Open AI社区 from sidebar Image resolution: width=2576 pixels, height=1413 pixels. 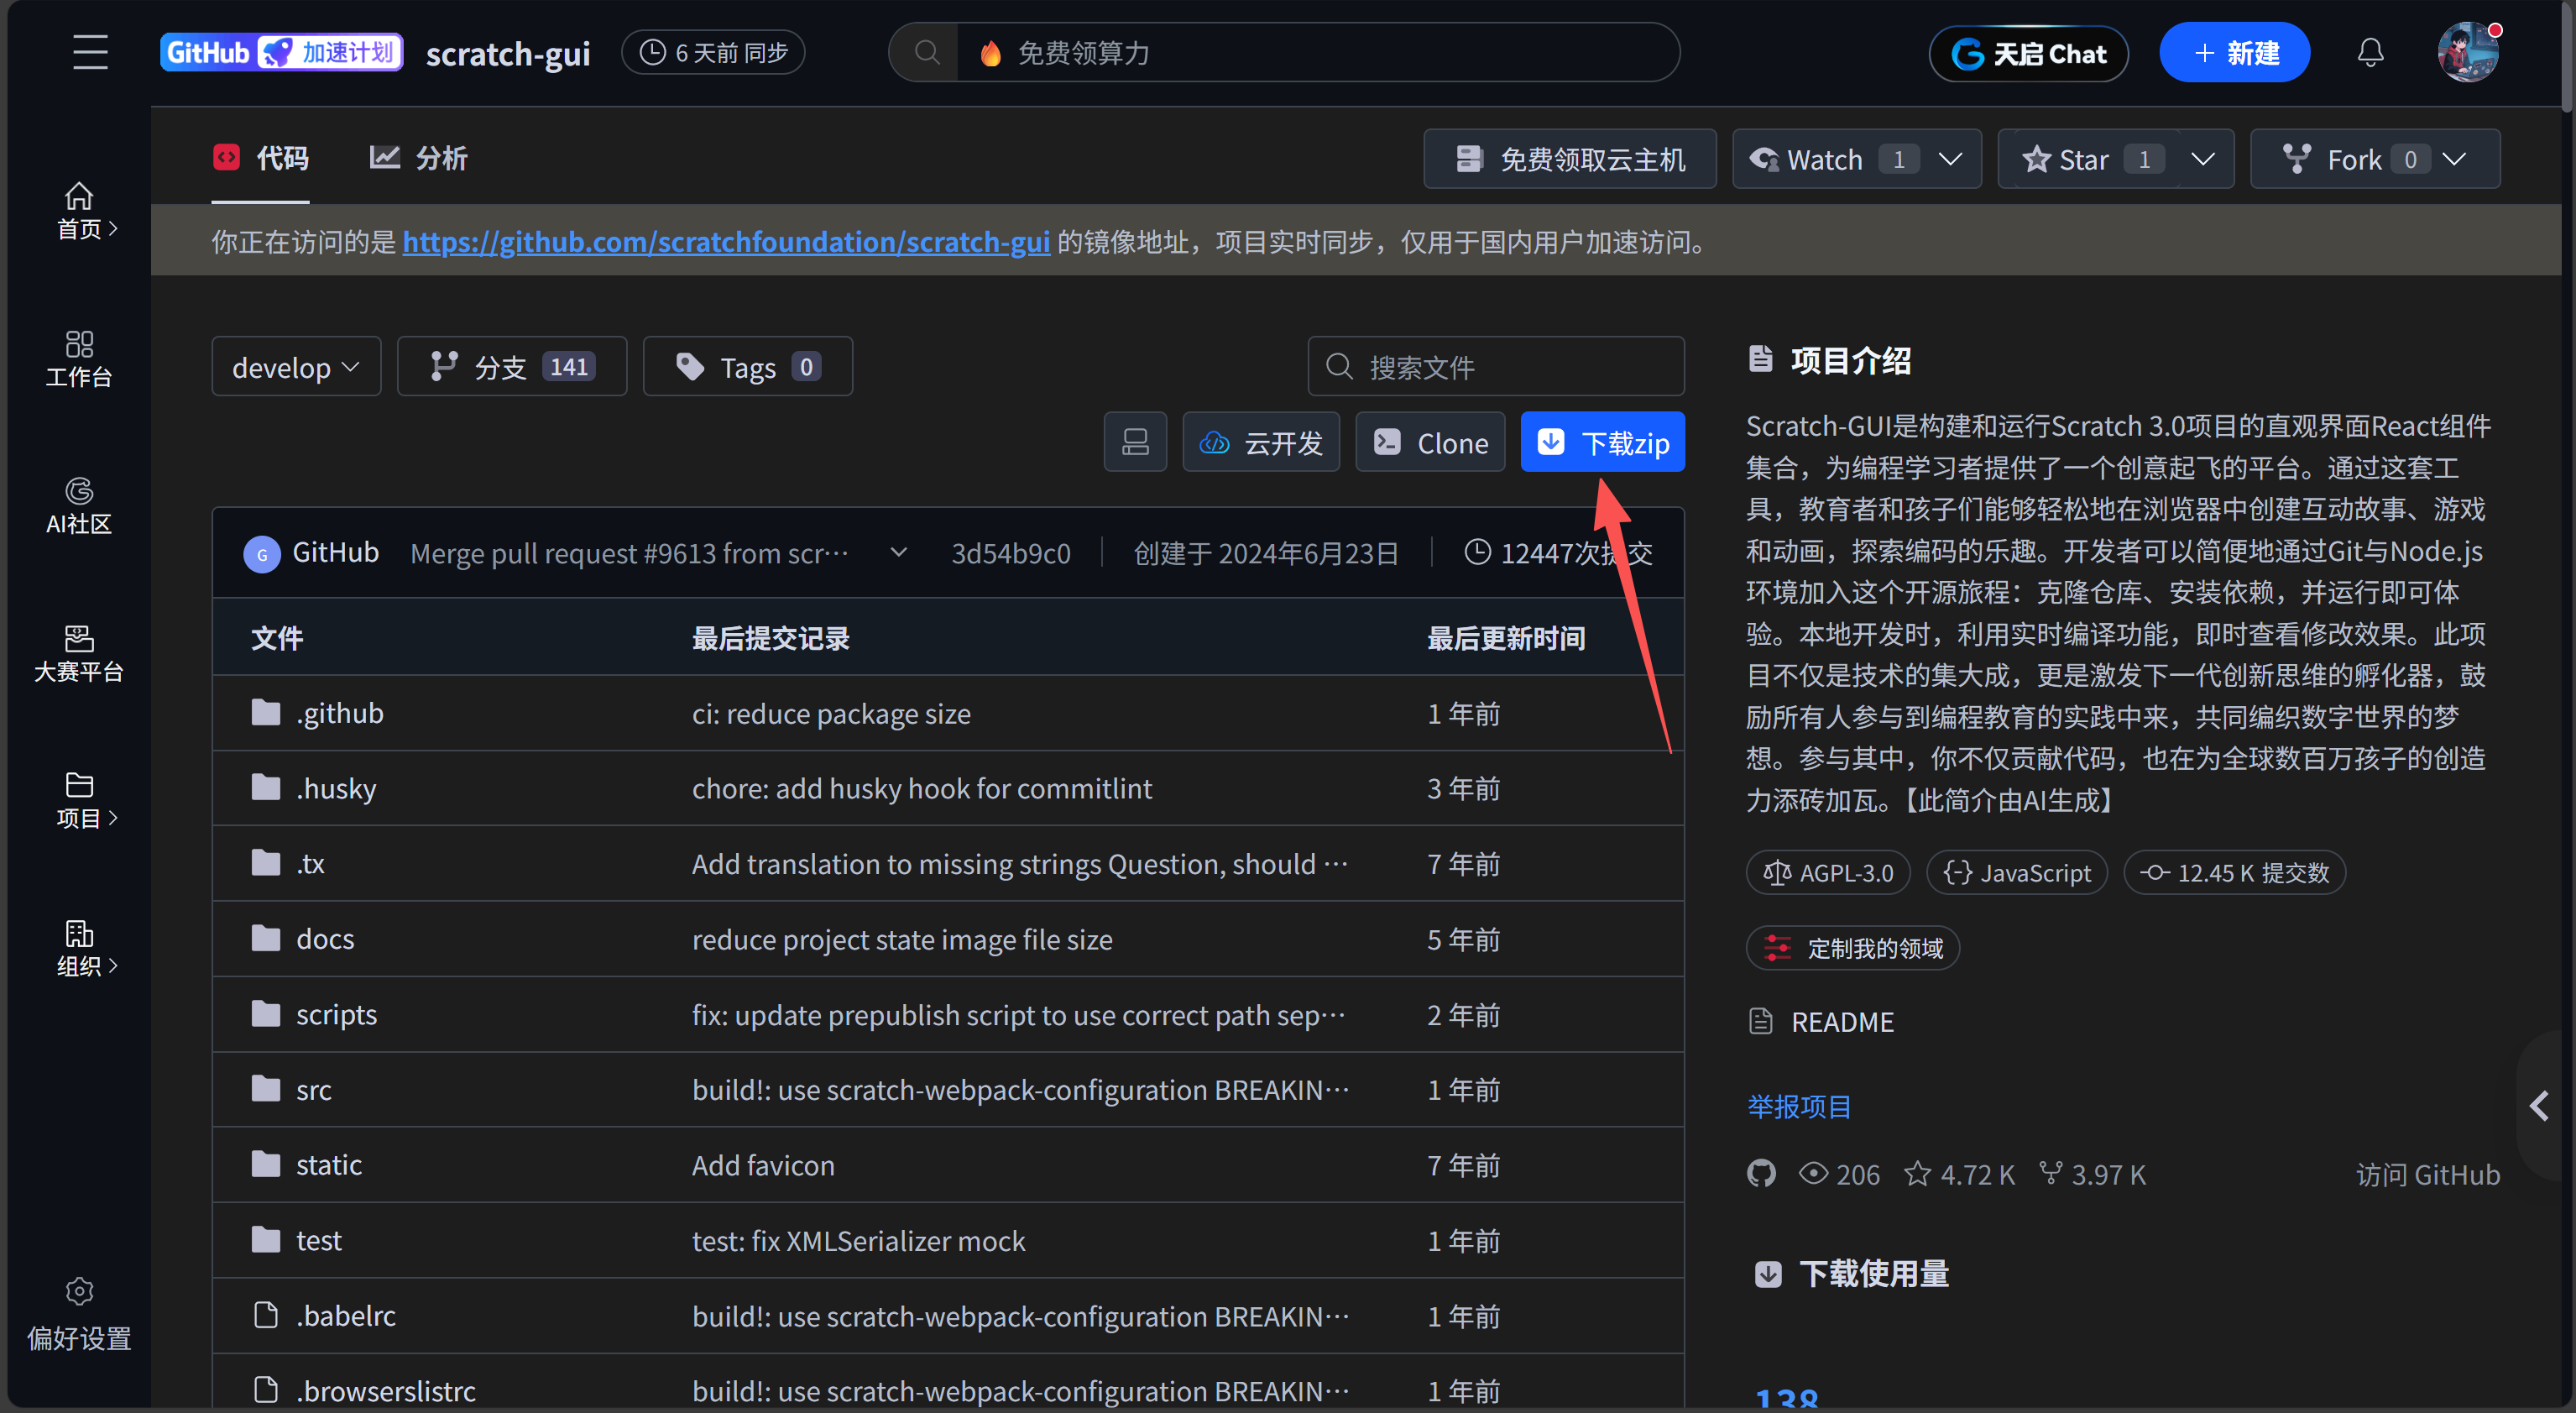[79, 505]
